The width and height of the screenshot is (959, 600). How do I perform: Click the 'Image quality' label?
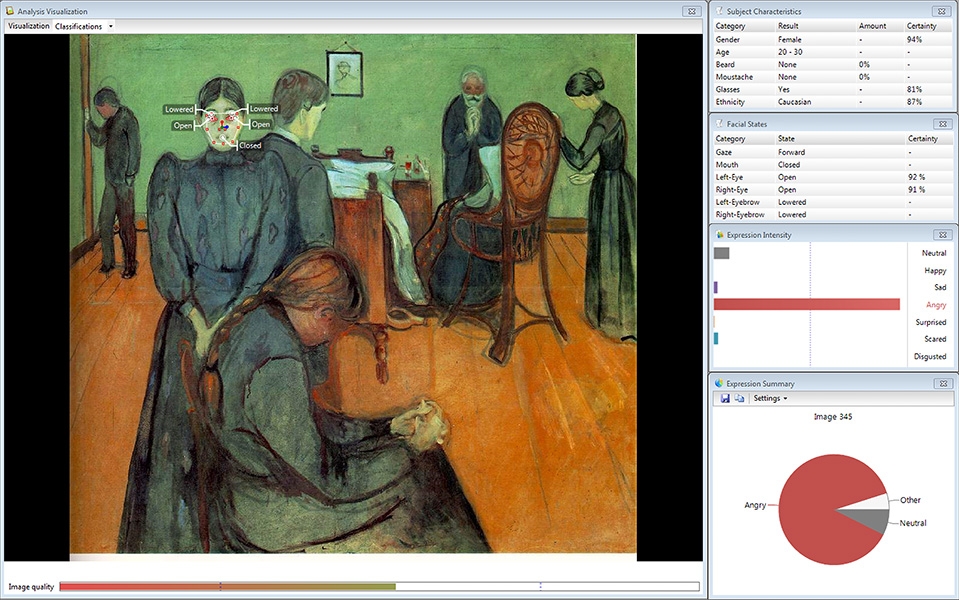(31, 587)
